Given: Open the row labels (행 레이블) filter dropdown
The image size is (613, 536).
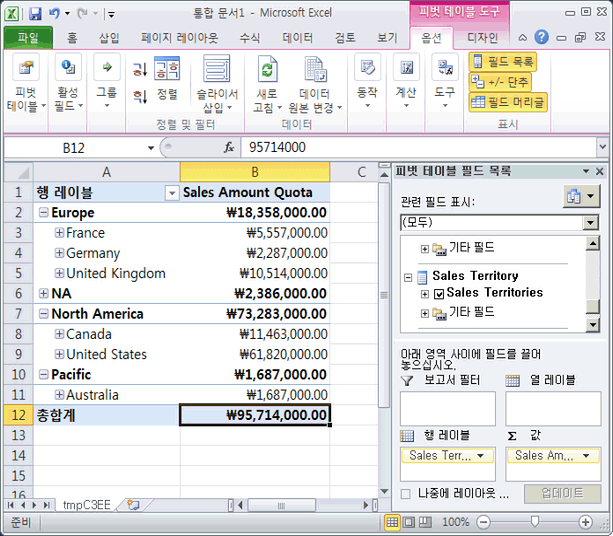Looking at the screenshot, I should (172, 193).
